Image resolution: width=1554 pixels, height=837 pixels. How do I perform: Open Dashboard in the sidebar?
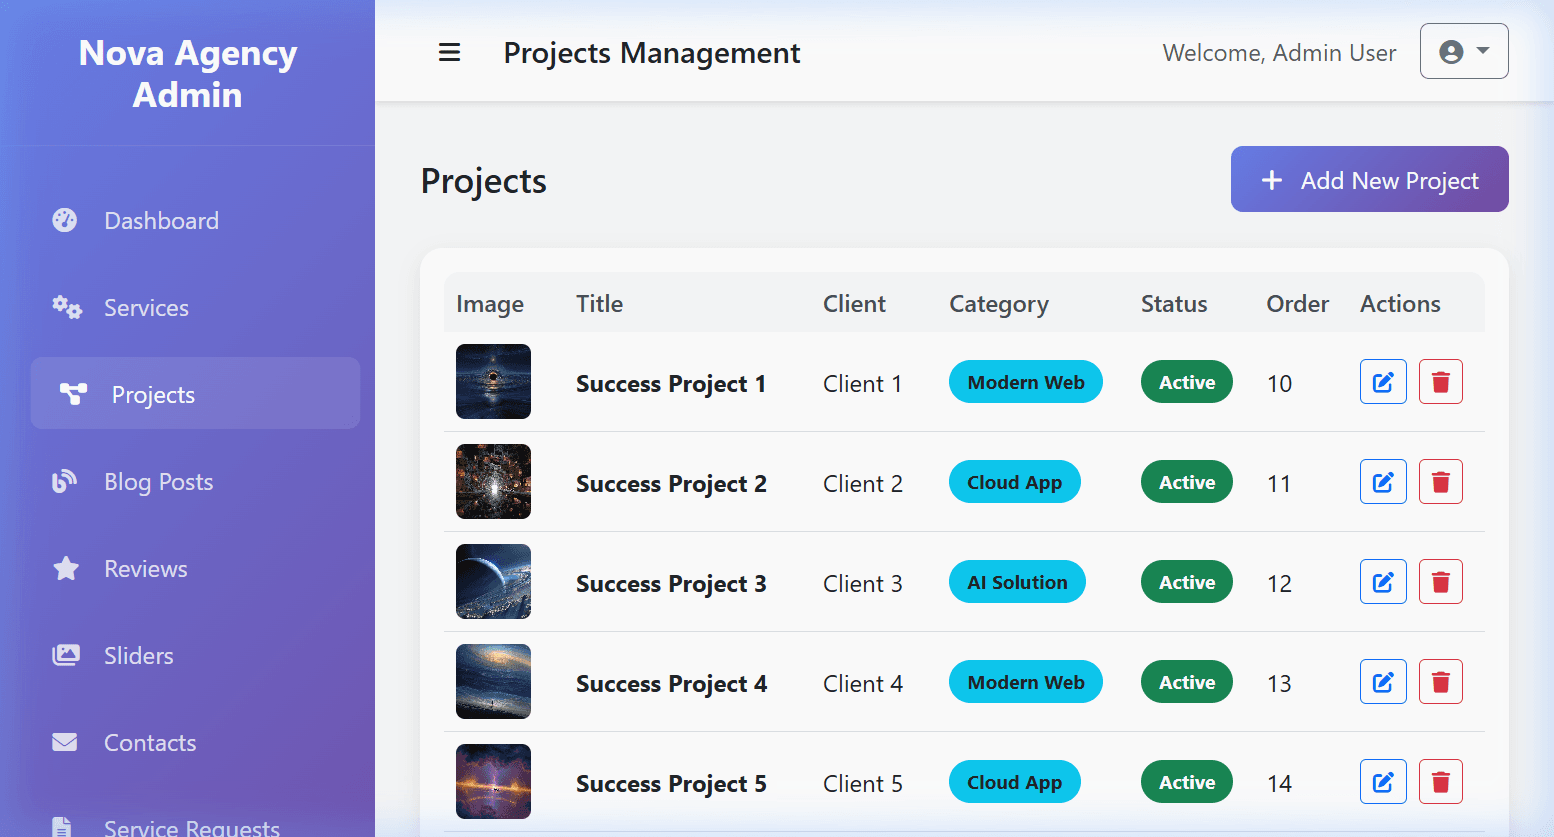[x=195, y=220]
